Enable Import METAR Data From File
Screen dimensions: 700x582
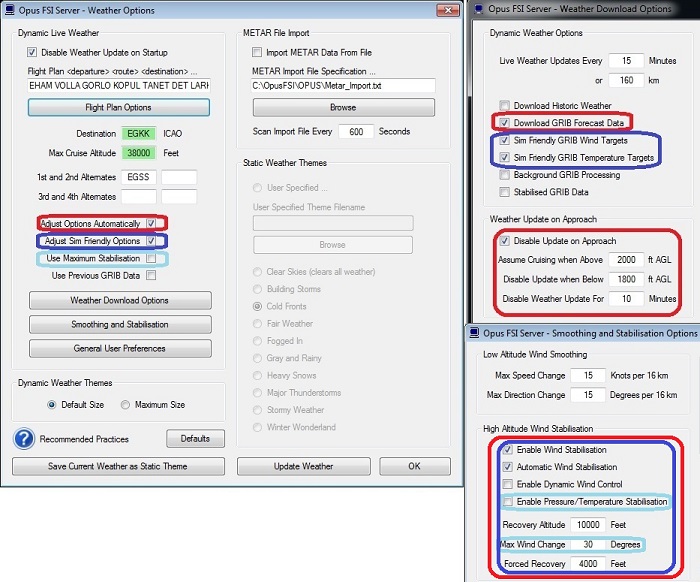point(257,52)
